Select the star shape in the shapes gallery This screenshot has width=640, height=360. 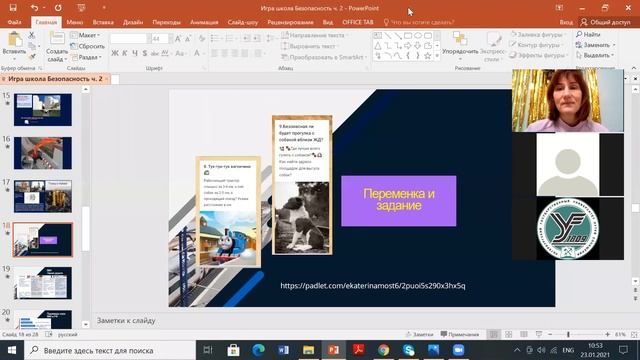(x=427, y=56)
